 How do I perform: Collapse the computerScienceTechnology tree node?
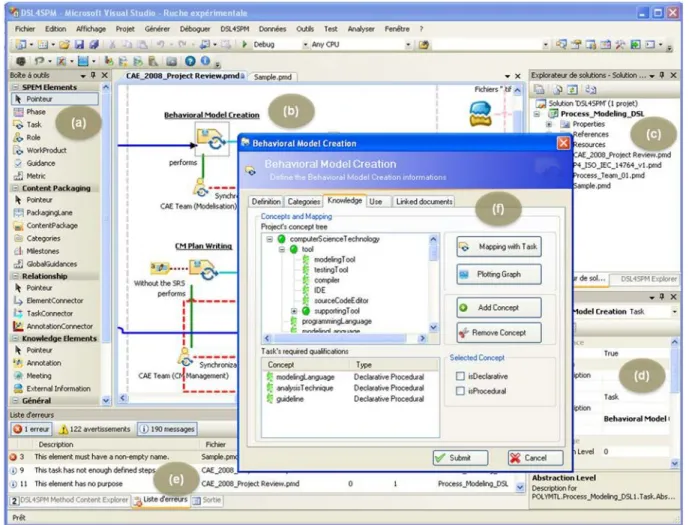tap(269, 239)
